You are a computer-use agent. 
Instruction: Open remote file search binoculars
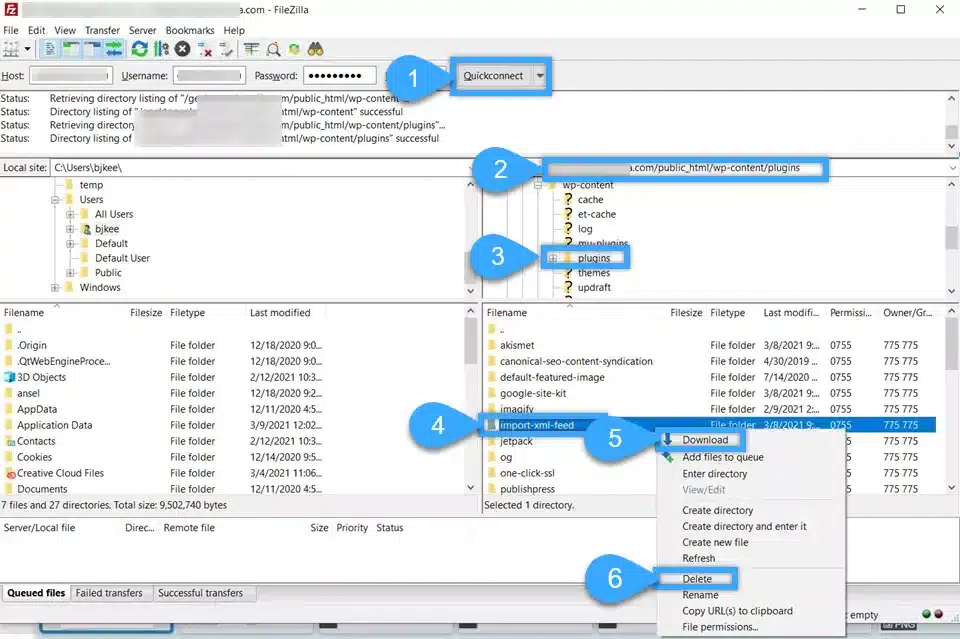(x=315, y=49)
